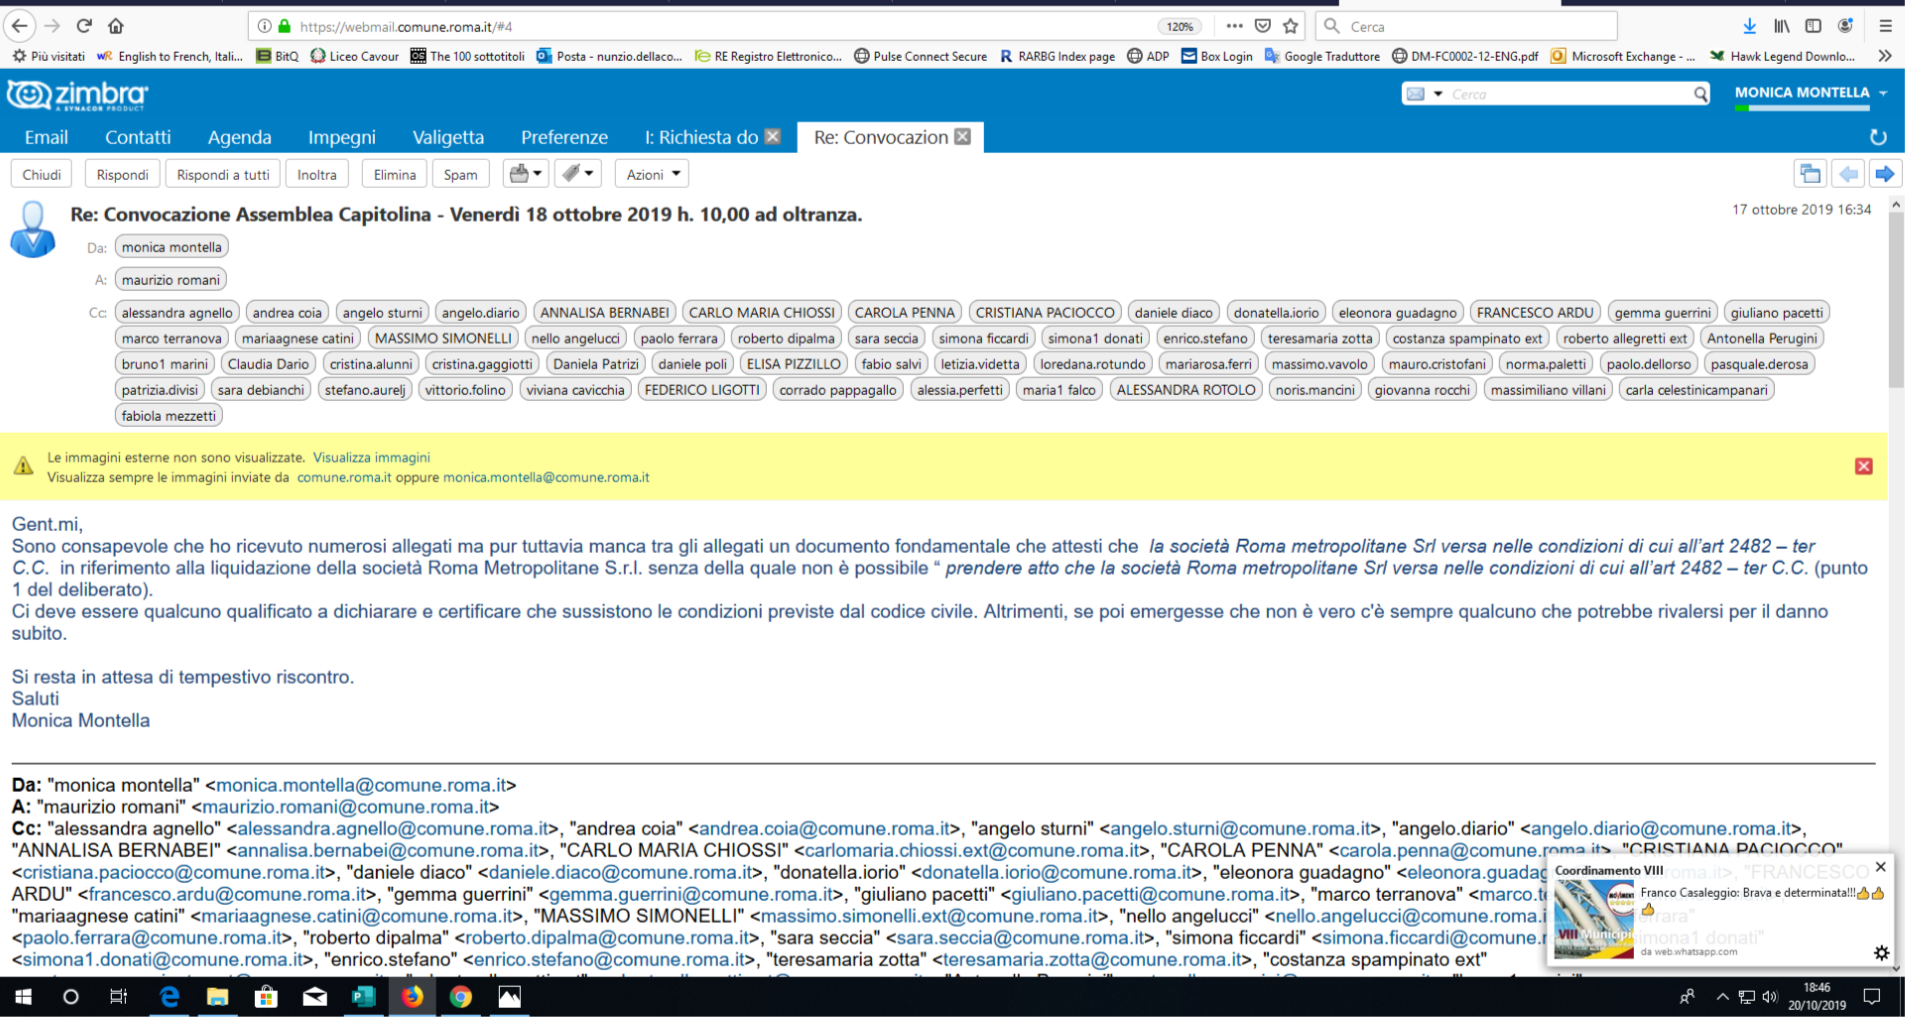Viewport: 1905px width, 1017px height.
Task: Click monica.montella@comune.roma.it link in warning bar
Action: tap(546, 477)
